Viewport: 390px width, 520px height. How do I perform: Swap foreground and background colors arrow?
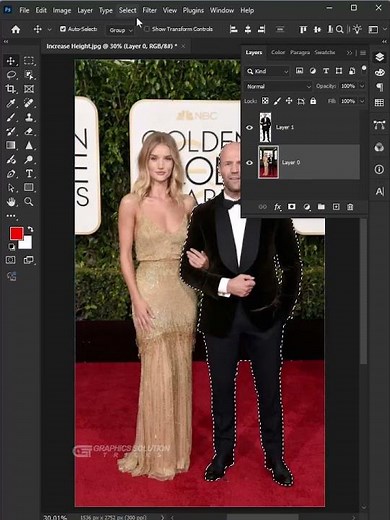click(x=30, y=229)
